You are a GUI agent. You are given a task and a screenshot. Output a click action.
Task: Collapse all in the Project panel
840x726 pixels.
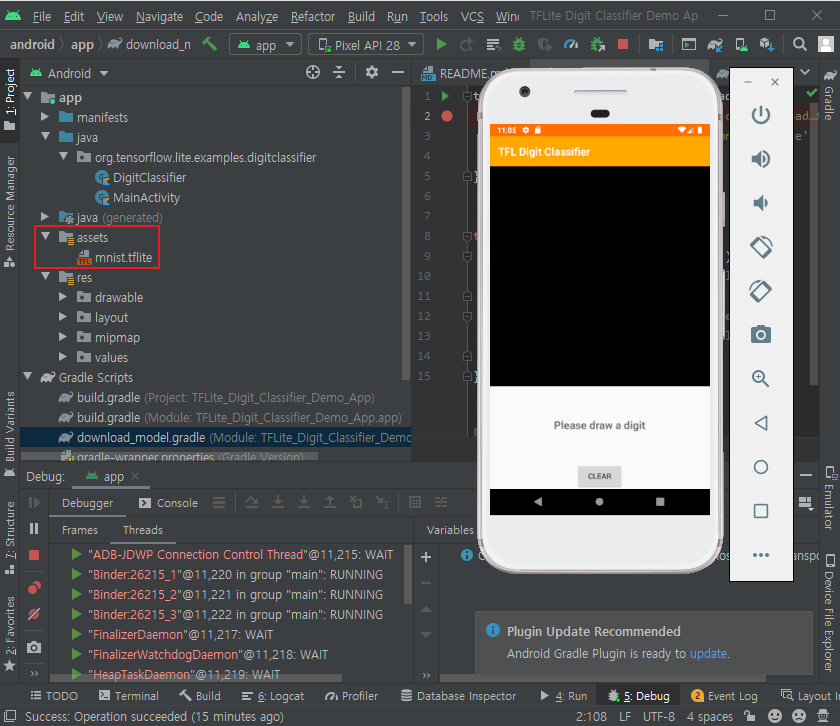339,72
